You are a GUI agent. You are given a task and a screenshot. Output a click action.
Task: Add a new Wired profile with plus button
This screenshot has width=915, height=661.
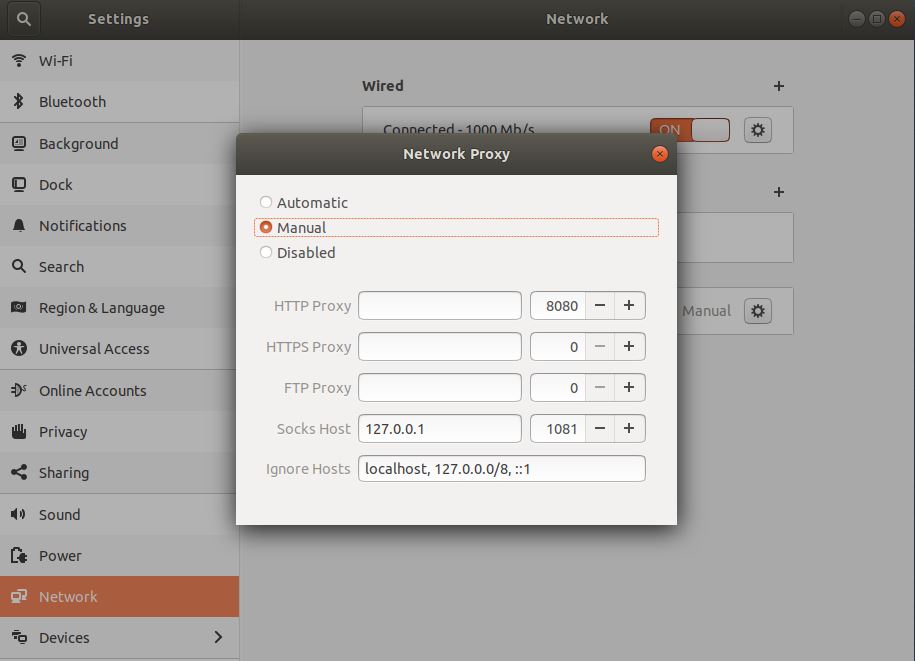779,86
